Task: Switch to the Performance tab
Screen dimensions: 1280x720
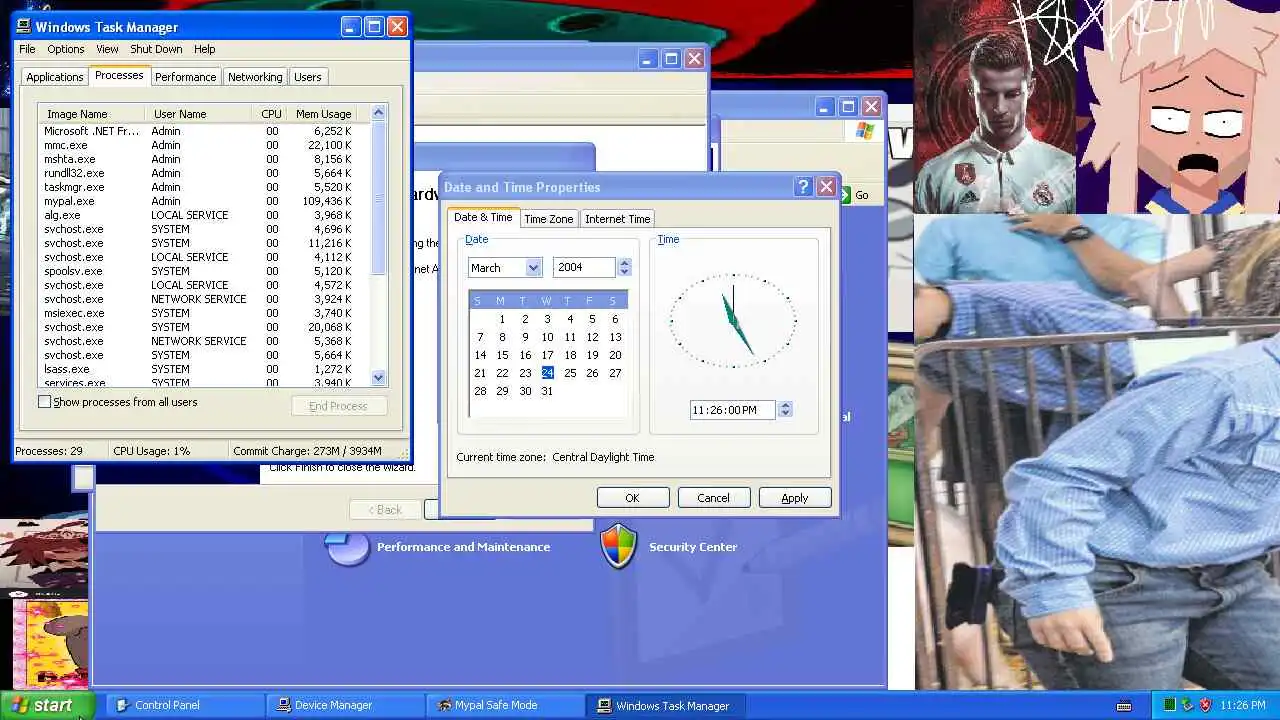Action: [185, 77]
